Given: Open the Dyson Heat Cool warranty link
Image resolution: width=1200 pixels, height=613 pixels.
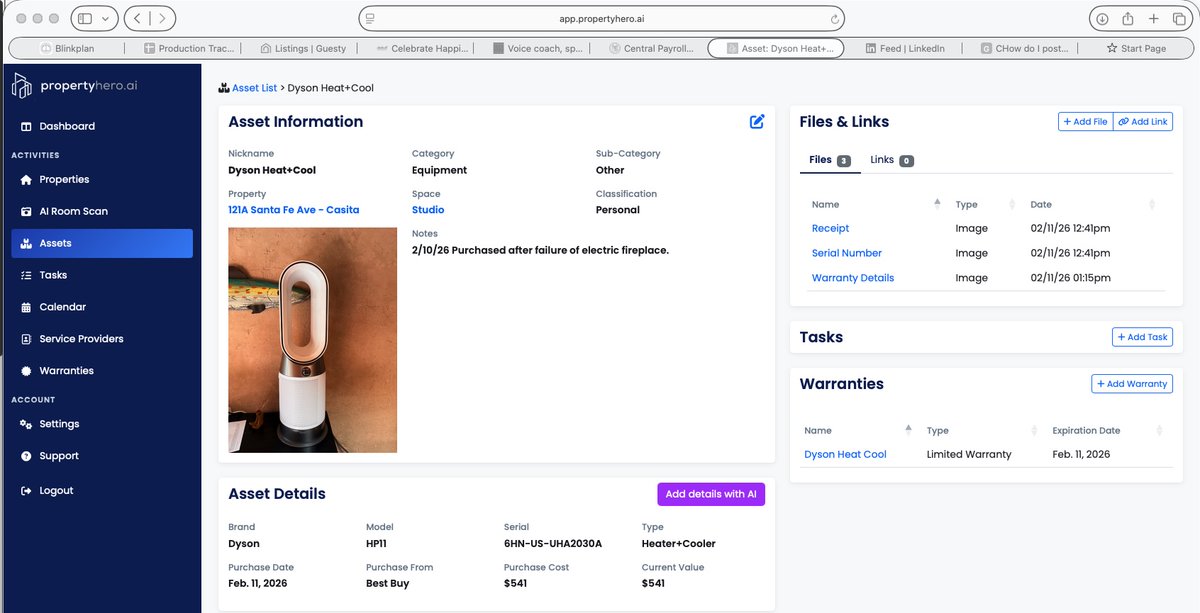Looking at the screenshot, I should point(845,455).
